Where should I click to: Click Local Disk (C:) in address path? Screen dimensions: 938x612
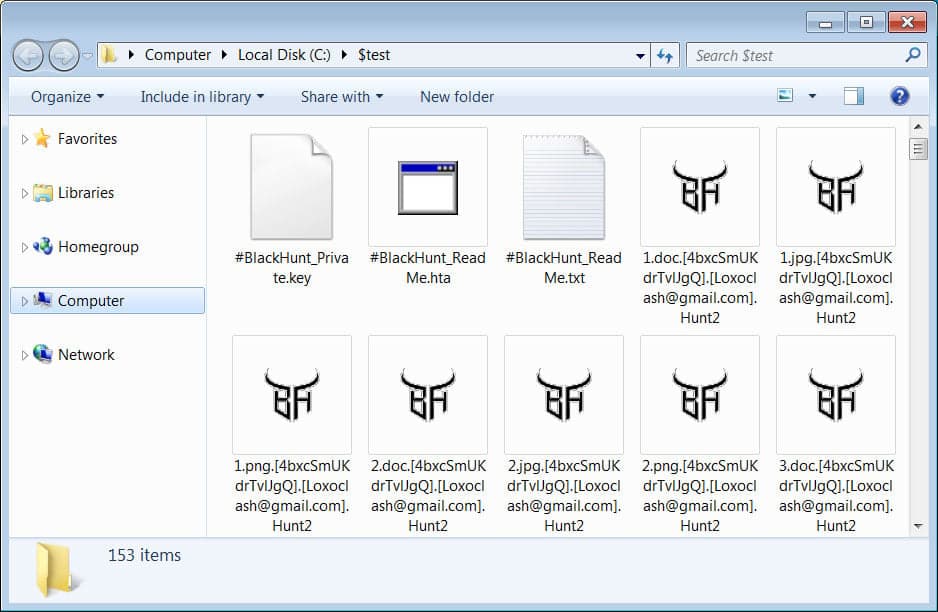click(x=284, y=55)
